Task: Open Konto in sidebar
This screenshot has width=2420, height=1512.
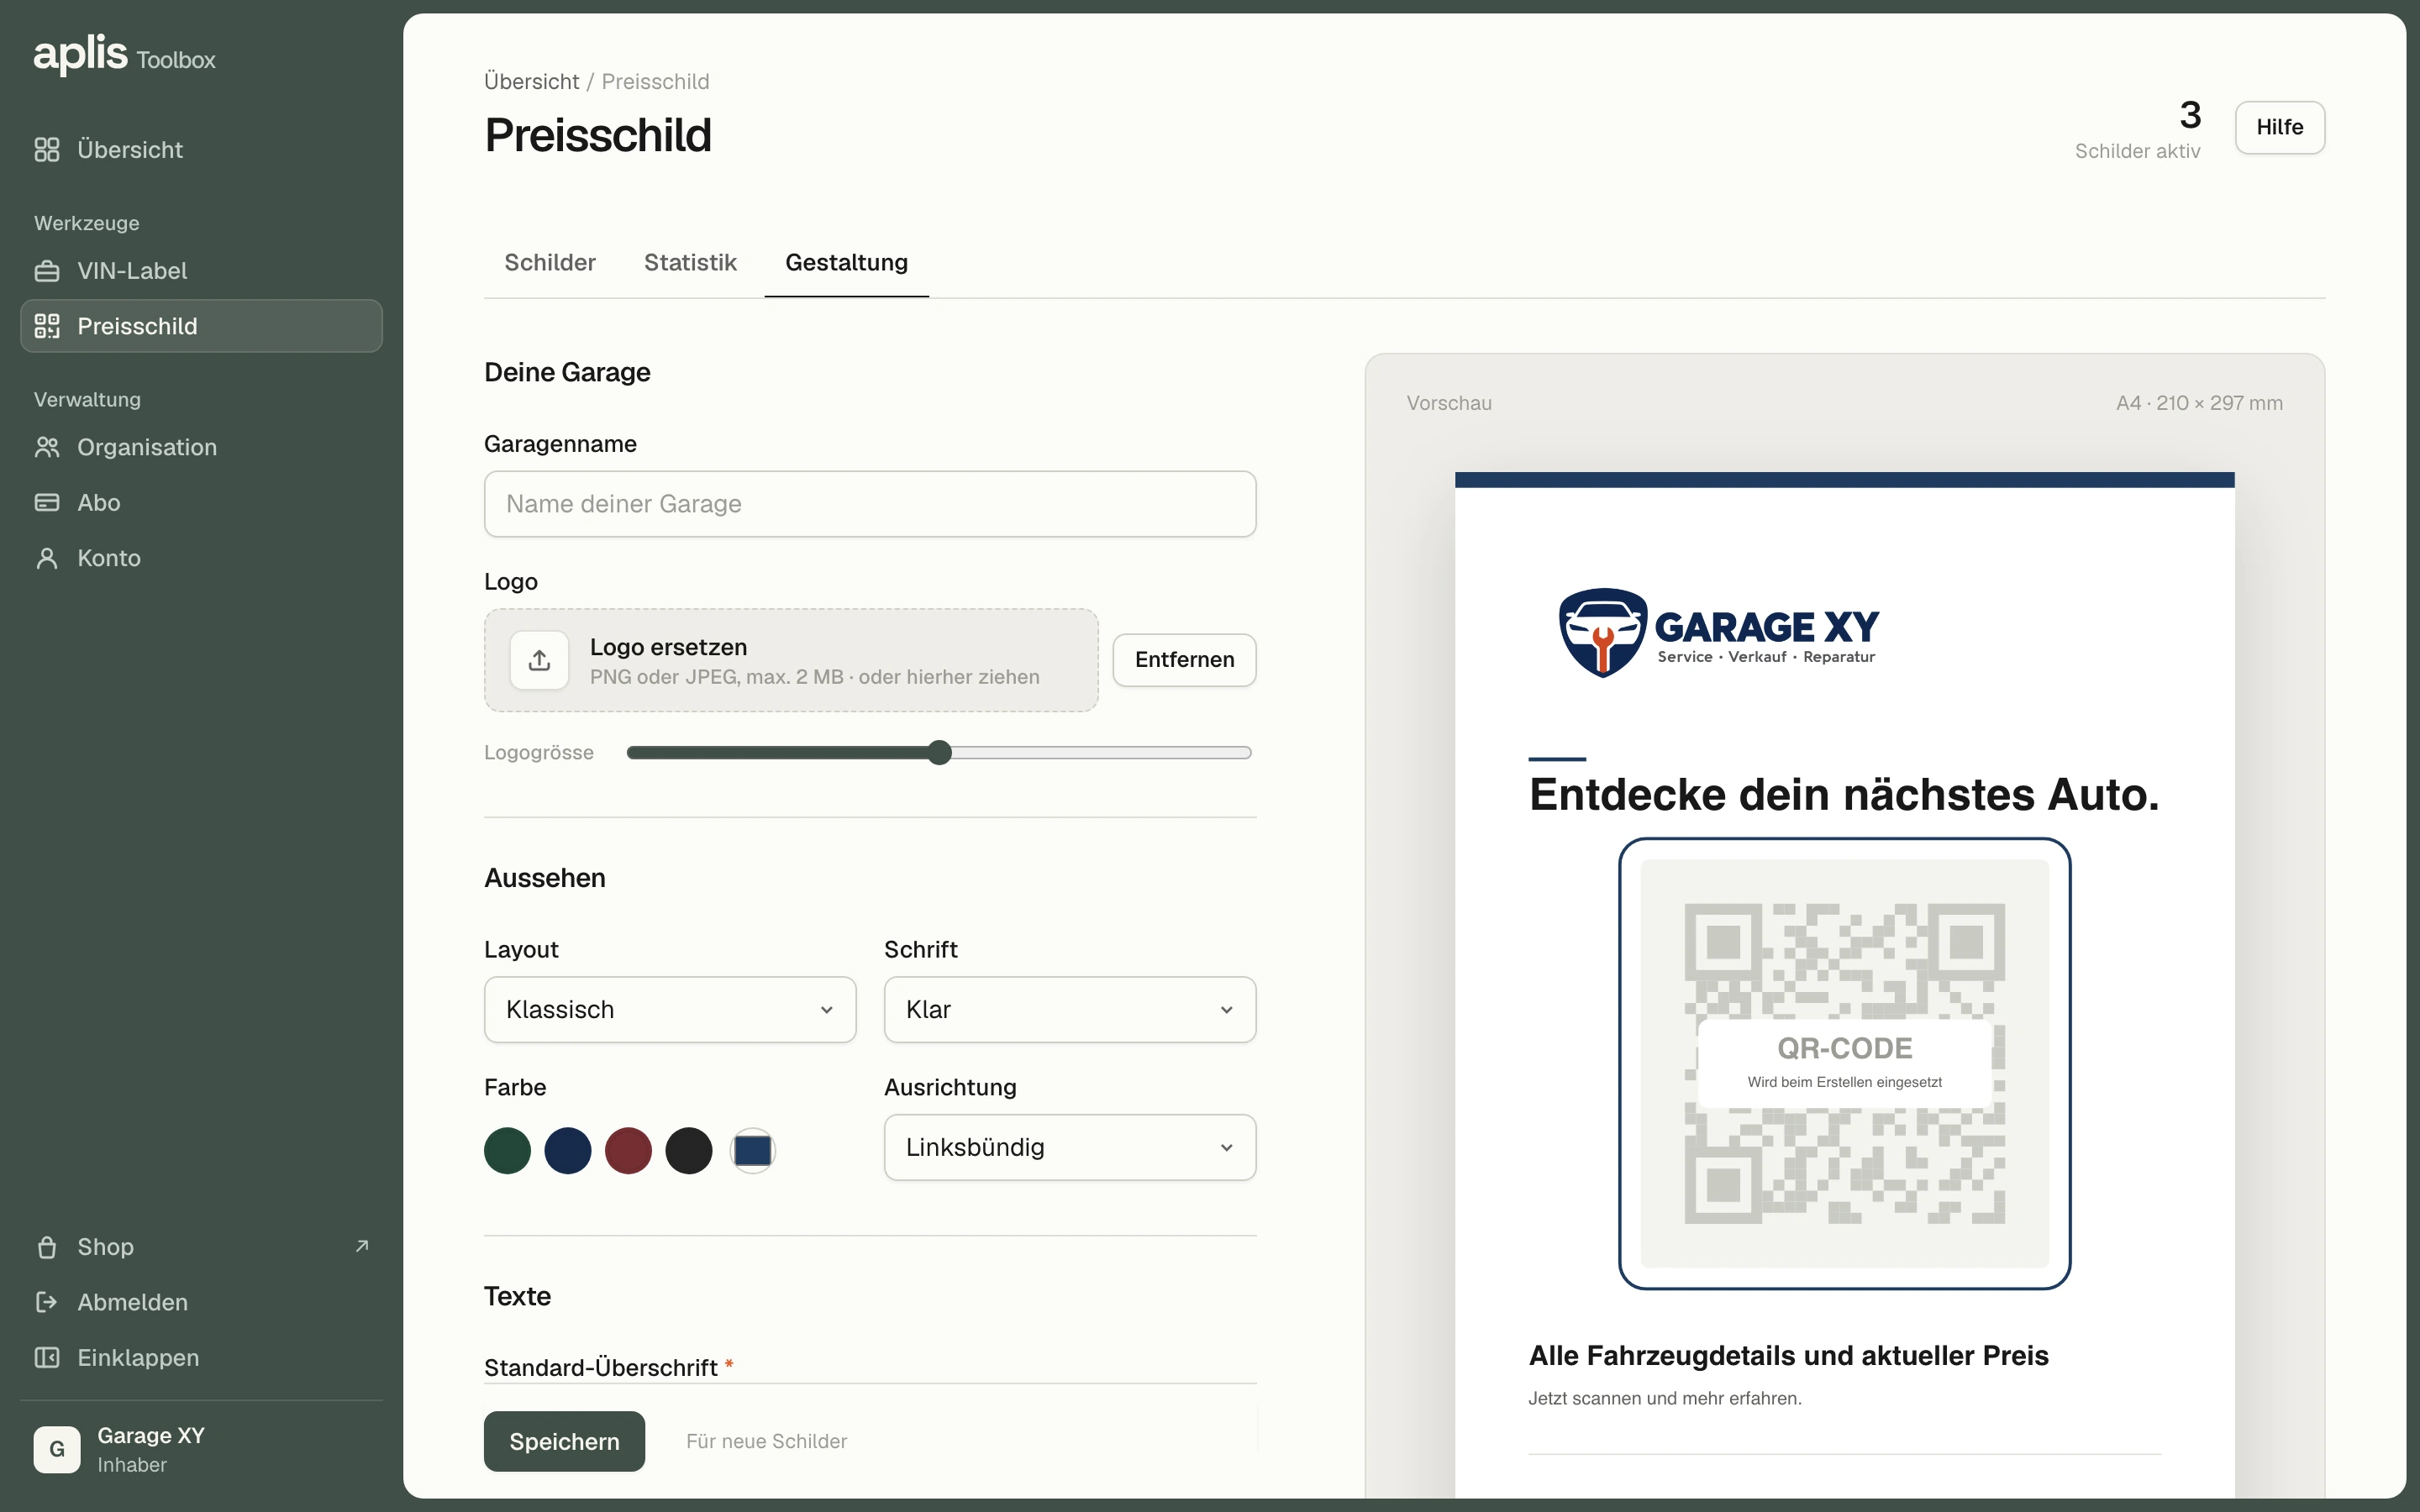Action: [x=201, y=558]
